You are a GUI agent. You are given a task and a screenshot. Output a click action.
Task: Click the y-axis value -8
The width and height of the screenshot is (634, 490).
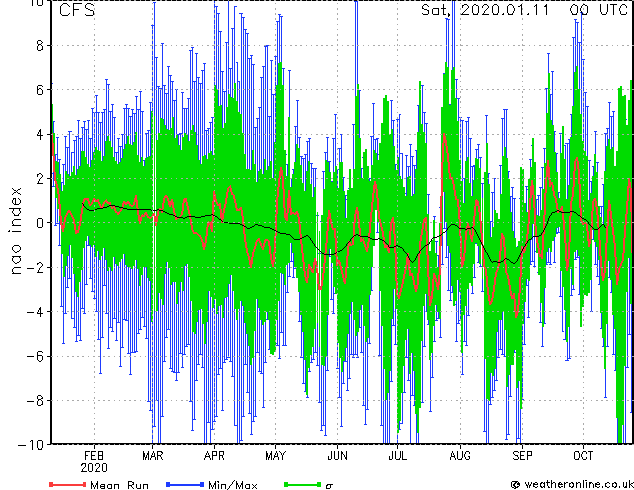(35, 401)
